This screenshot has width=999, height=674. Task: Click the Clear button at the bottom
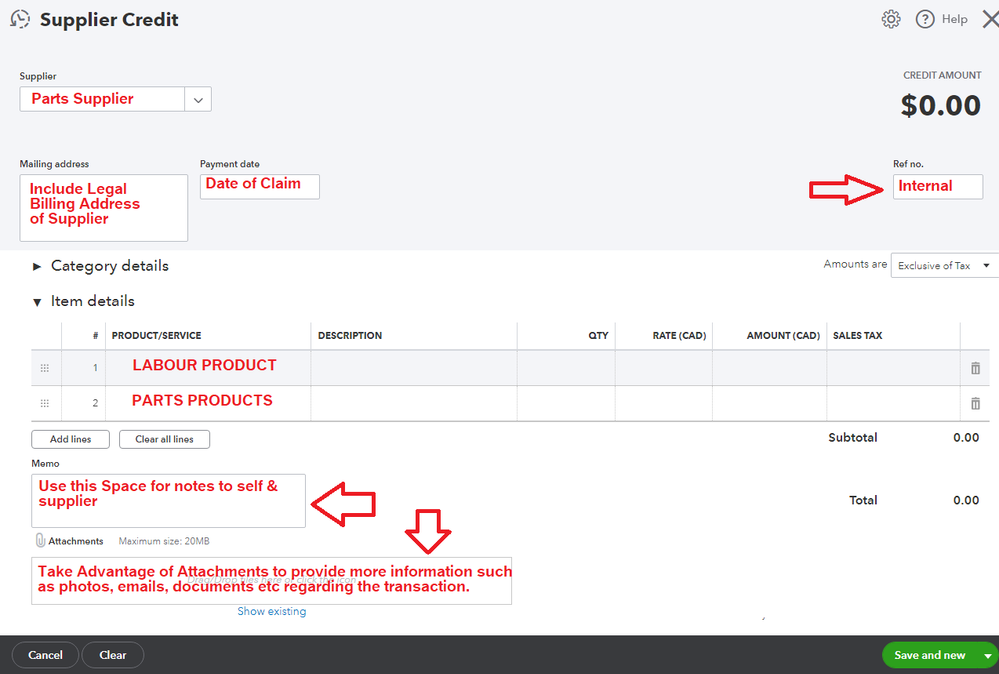pos(112,654)
